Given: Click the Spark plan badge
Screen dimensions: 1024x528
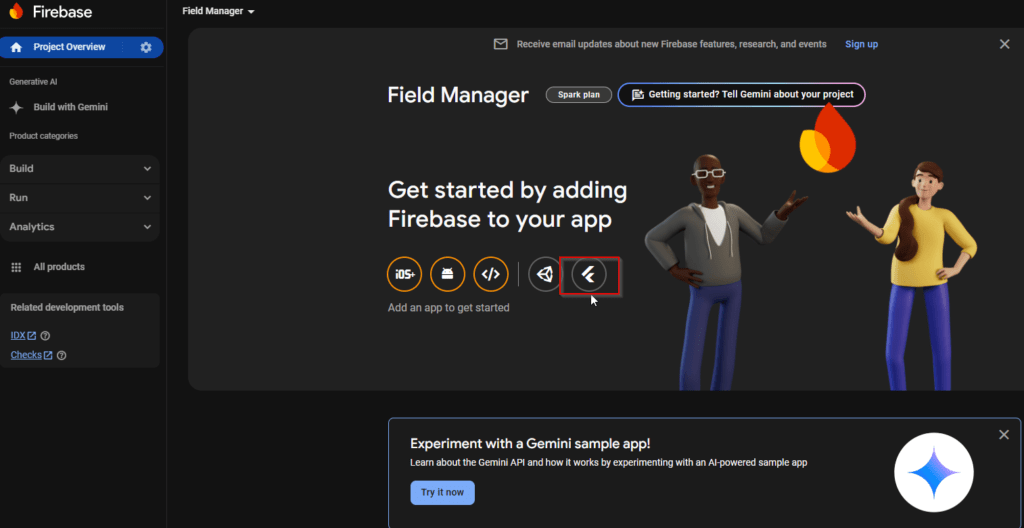Looking at the screenshot, I should tap(579, 95).
